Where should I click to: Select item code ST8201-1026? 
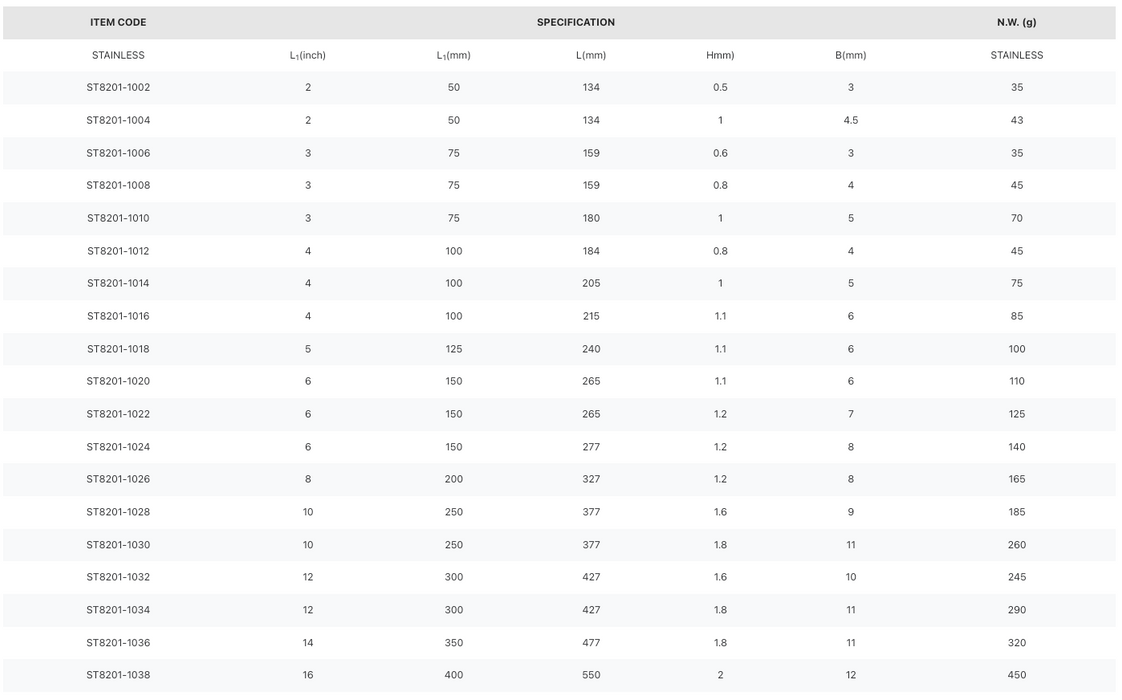pos(118,479)
